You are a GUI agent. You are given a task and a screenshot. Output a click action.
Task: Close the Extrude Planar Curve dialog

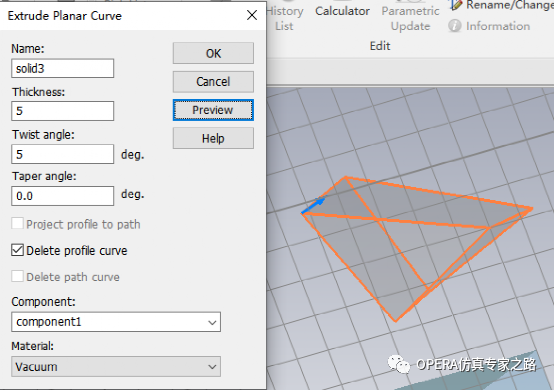click(x=252, y=15)
